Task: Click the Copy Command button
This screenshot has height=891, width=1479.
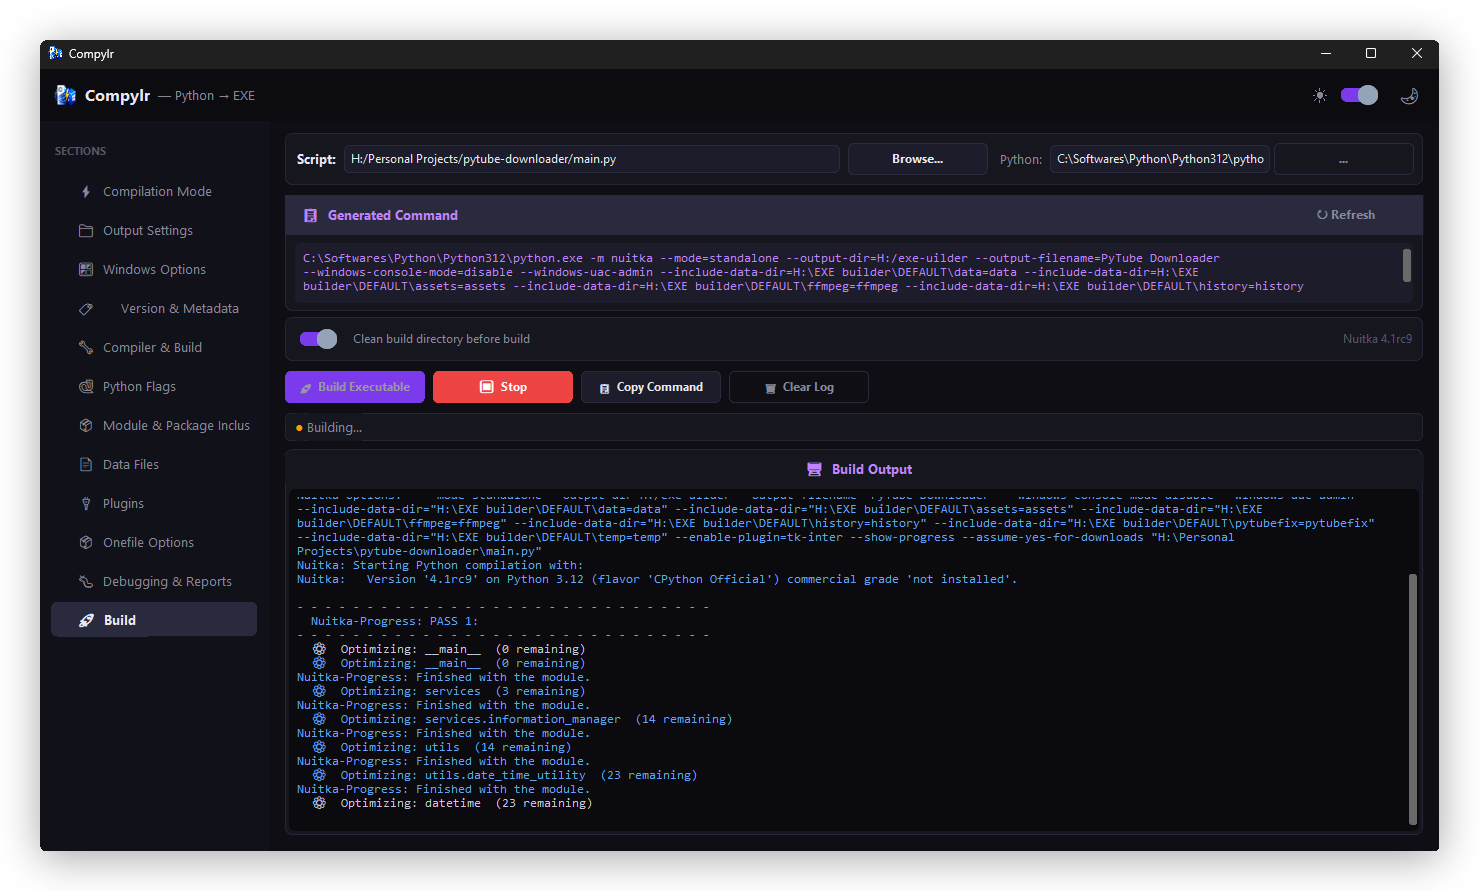Action: click(x=651, y=387)
